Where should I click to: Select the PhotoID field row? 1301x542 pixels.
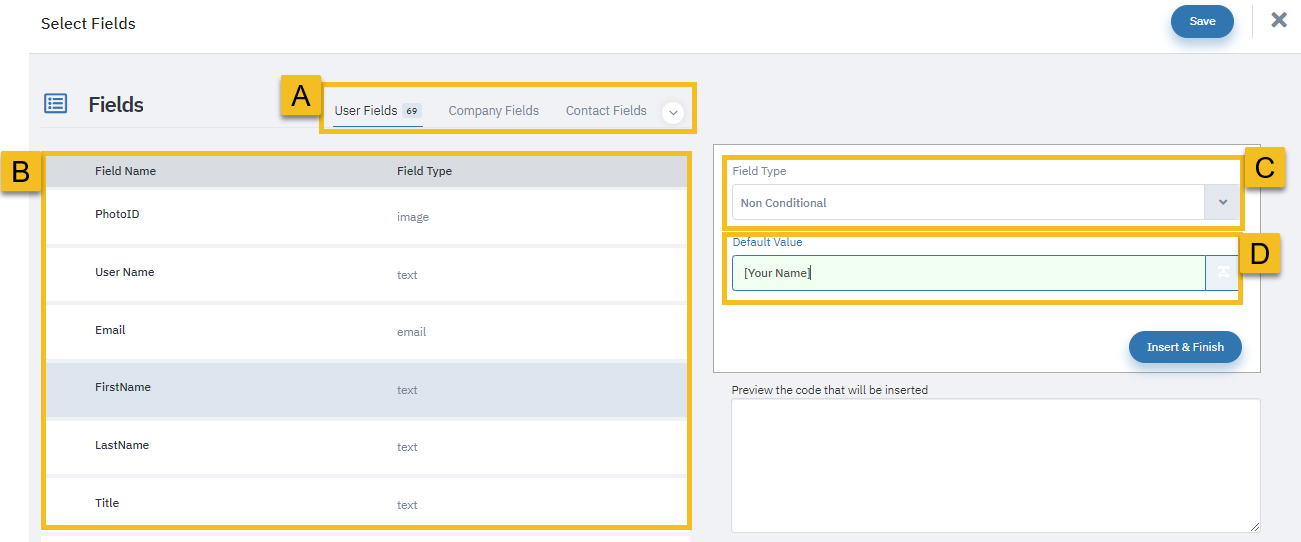click(x=366, y=216)
